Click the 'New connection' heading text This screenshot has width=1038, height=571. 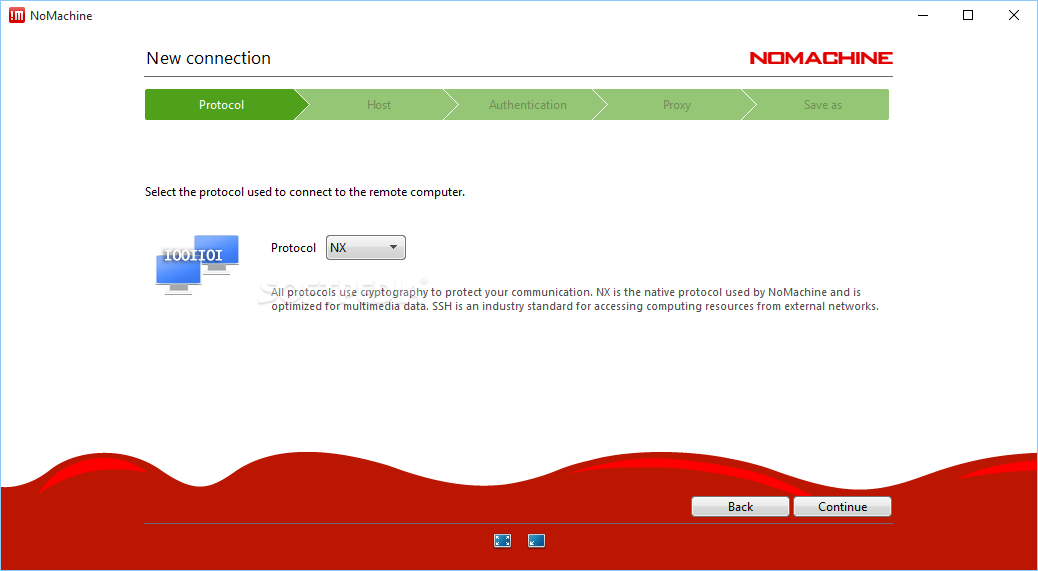(209, 58)
